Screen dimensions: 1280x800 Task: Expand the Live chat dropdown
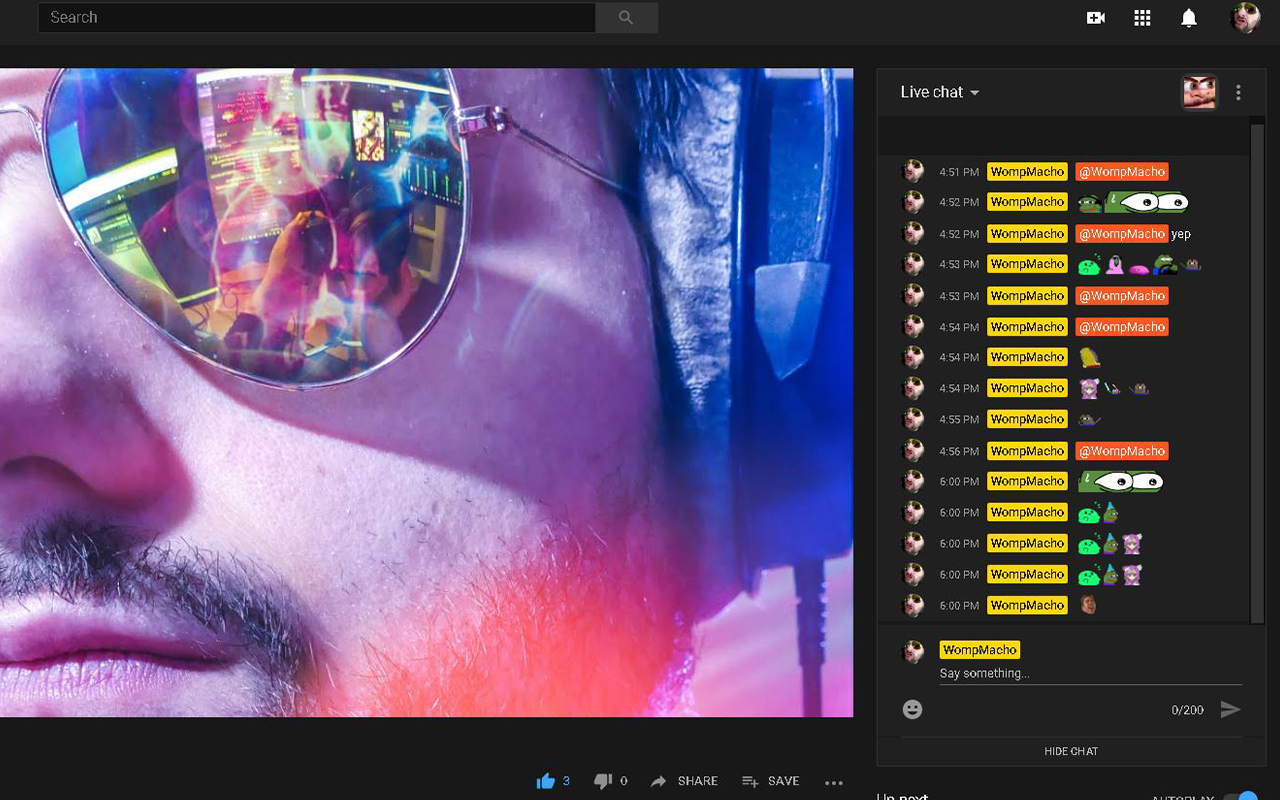coord(940,92)
